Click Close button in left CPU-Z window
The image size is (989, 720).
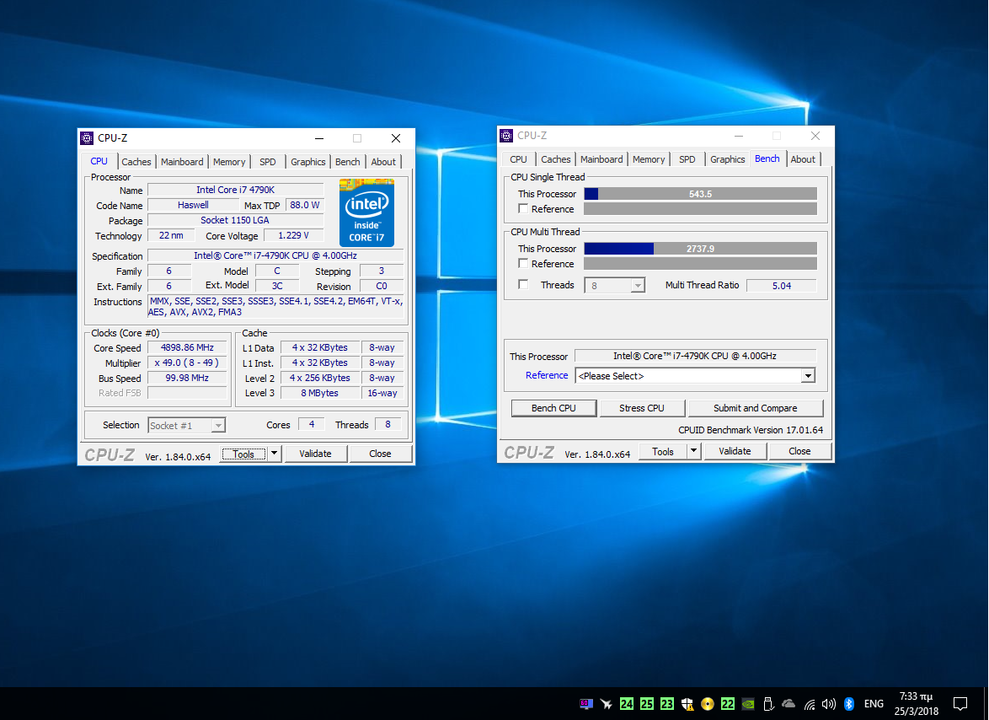[380, 453]
